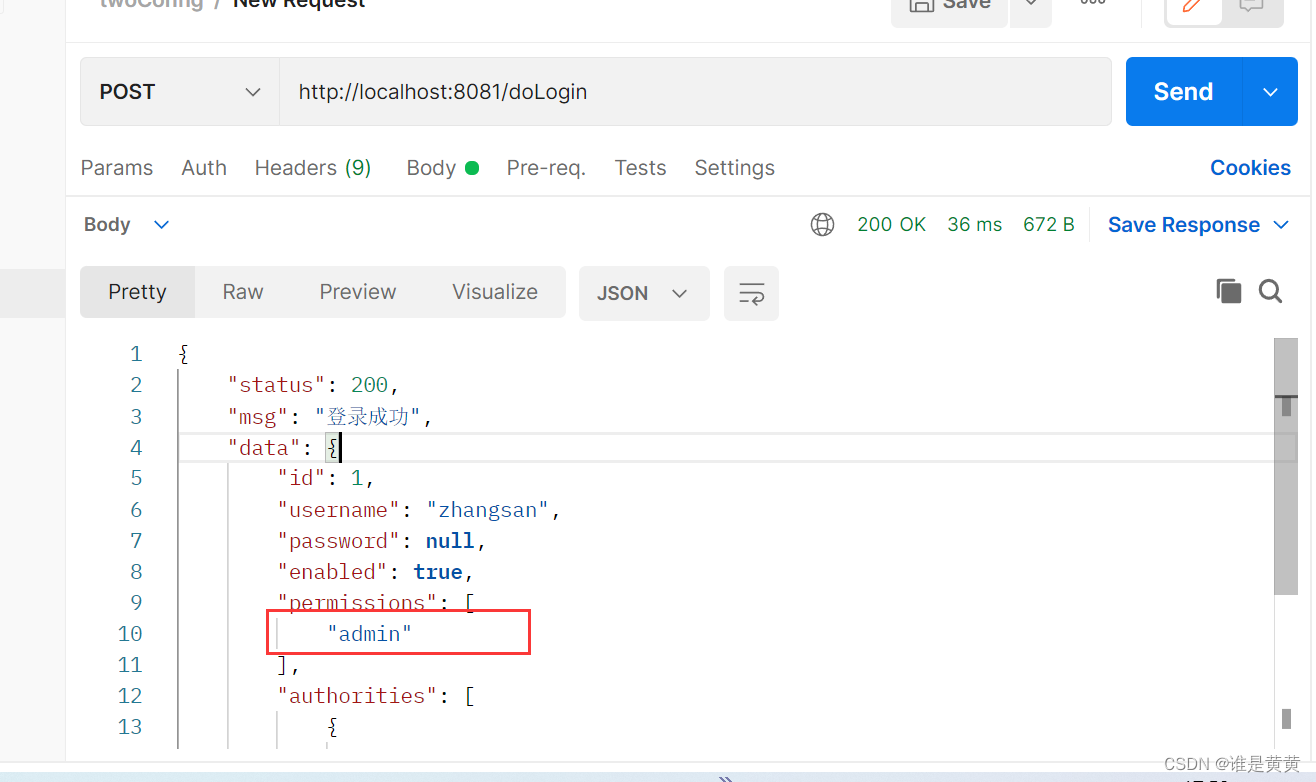Click the "authorities" key
Screen dimensions: 1316x782
coord(357,695)
